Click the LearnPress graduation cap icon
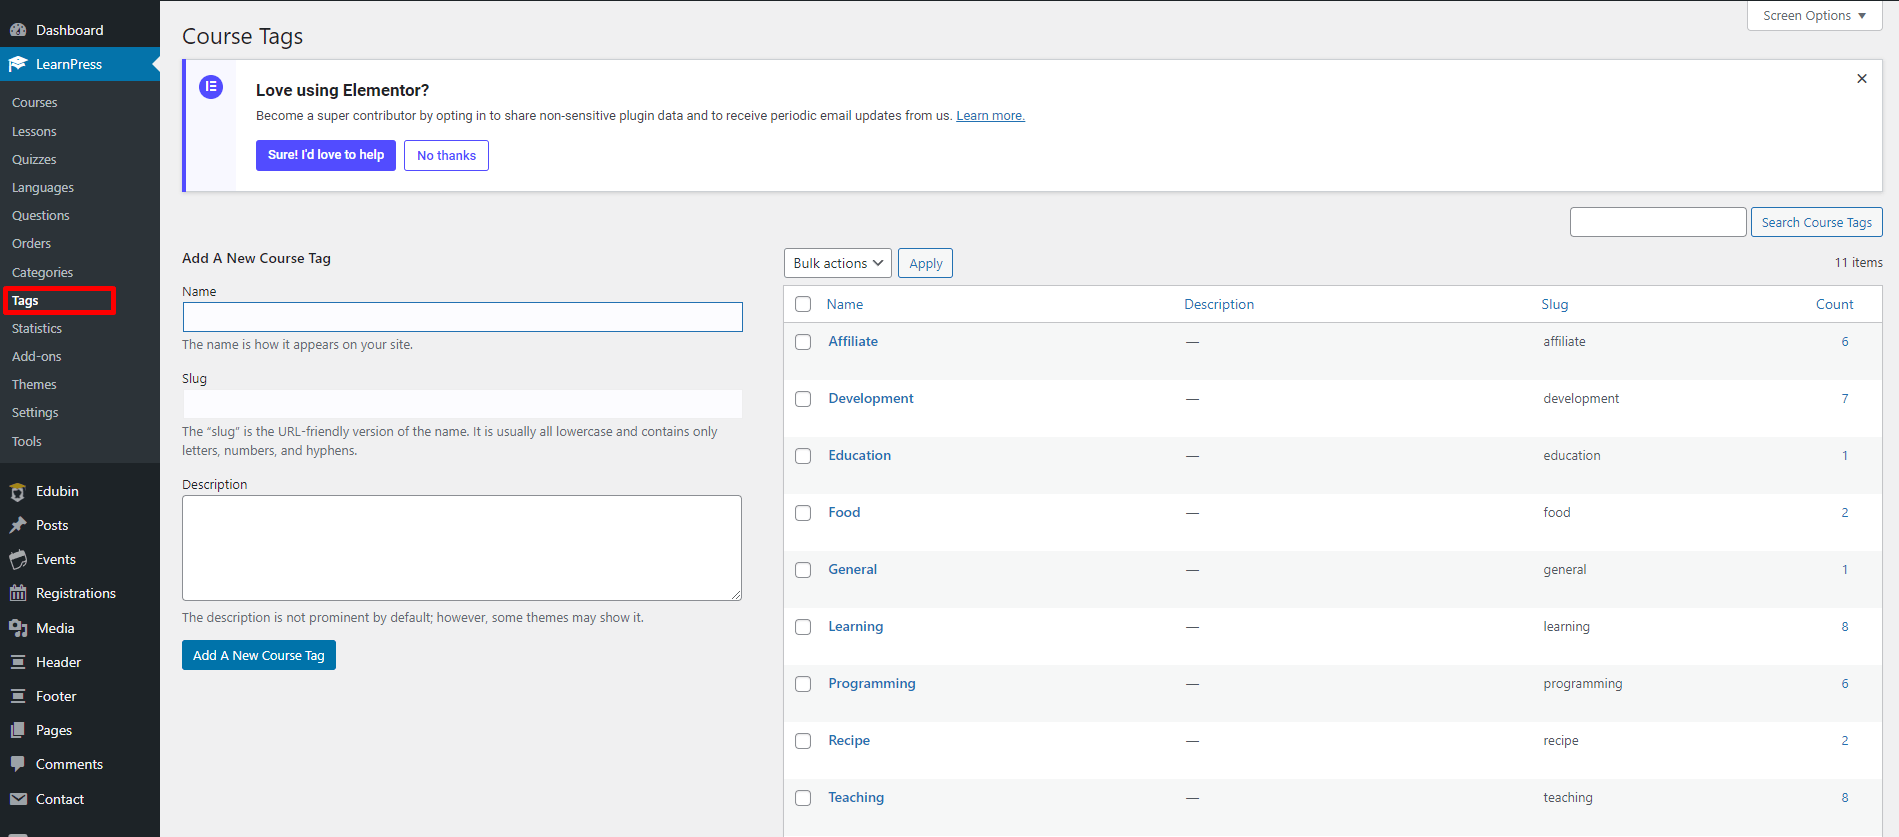 point(18,64)
